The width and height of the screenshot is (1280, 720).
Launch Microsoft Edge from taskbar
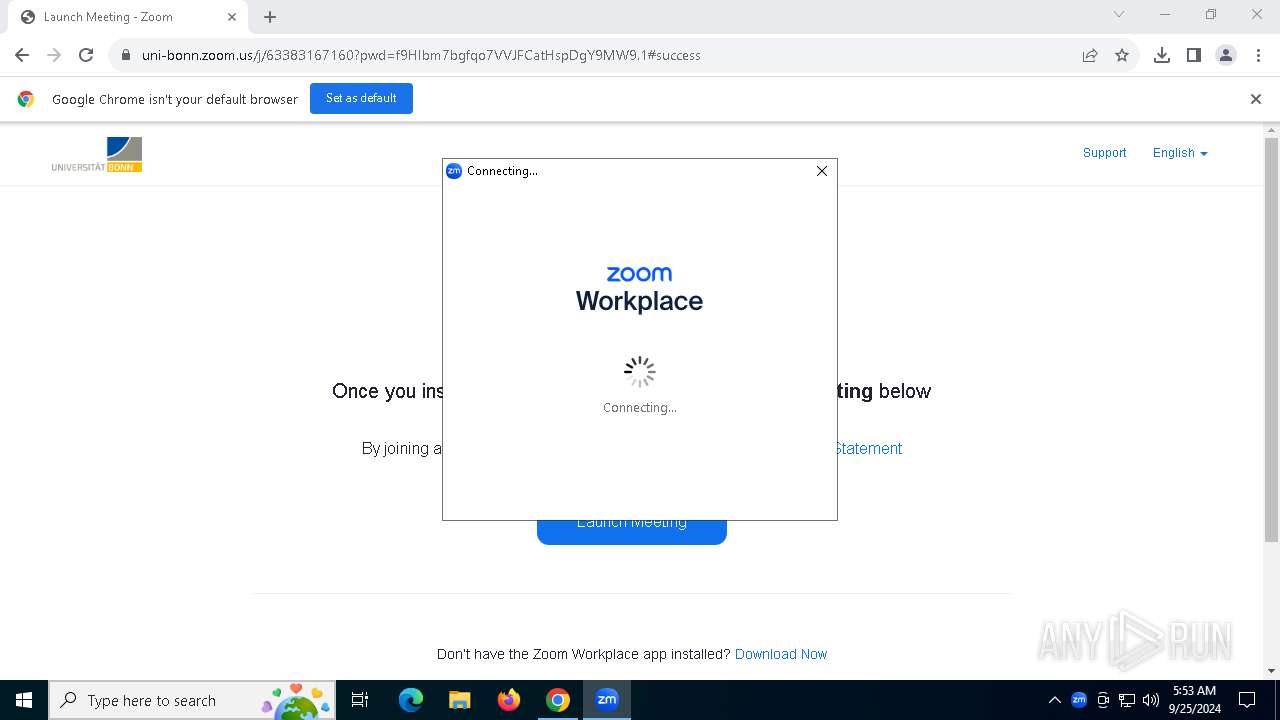pos(411,700)
